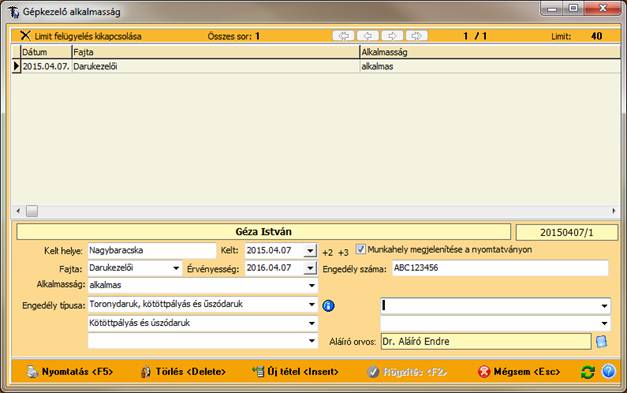The width and height of the screenshot is (627, 393).
Task: Expand the Kötöttpályás és úszódaruk dropdown
Action: click(x=312, y=323)
